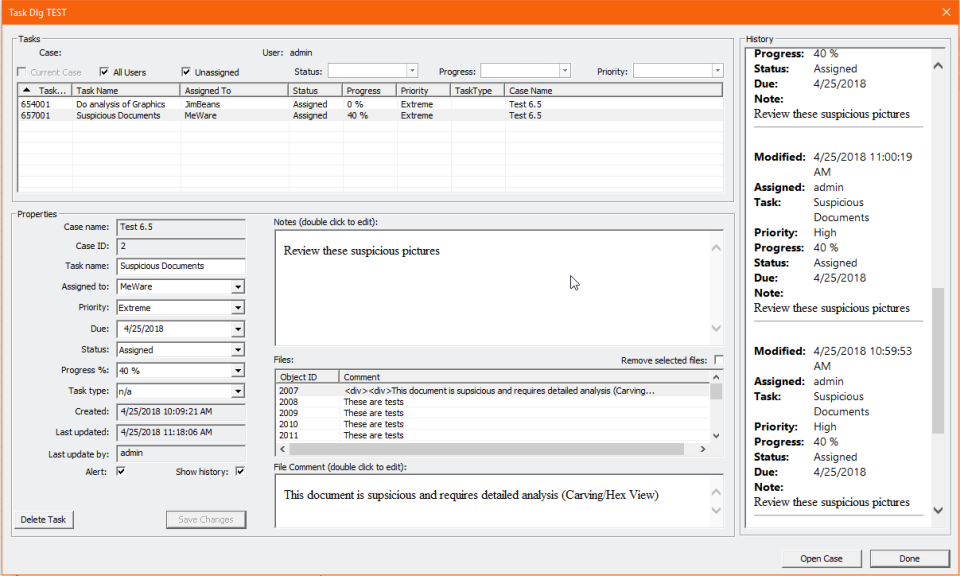Open the Assigned to dropdown
This screenshot has width=960, height=576.
coord(238,287)
